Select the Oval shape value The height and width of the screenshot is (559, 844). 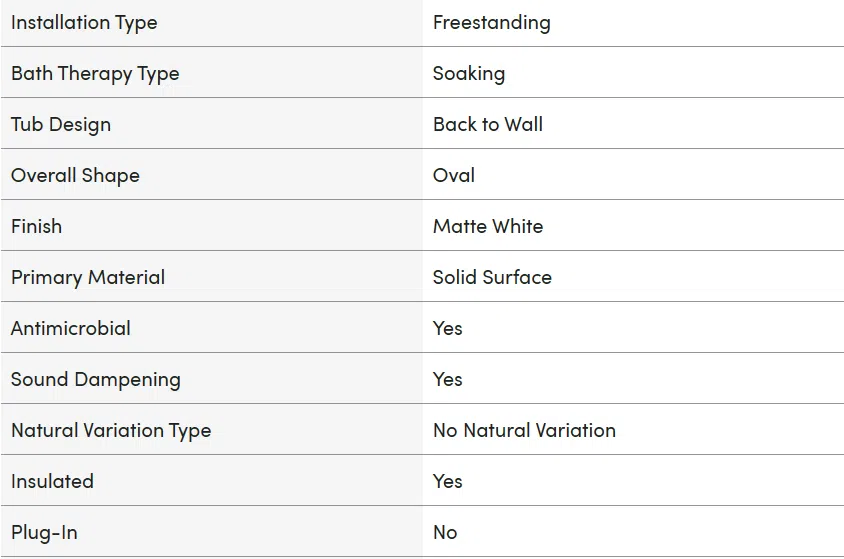click(x=454, y=175)
